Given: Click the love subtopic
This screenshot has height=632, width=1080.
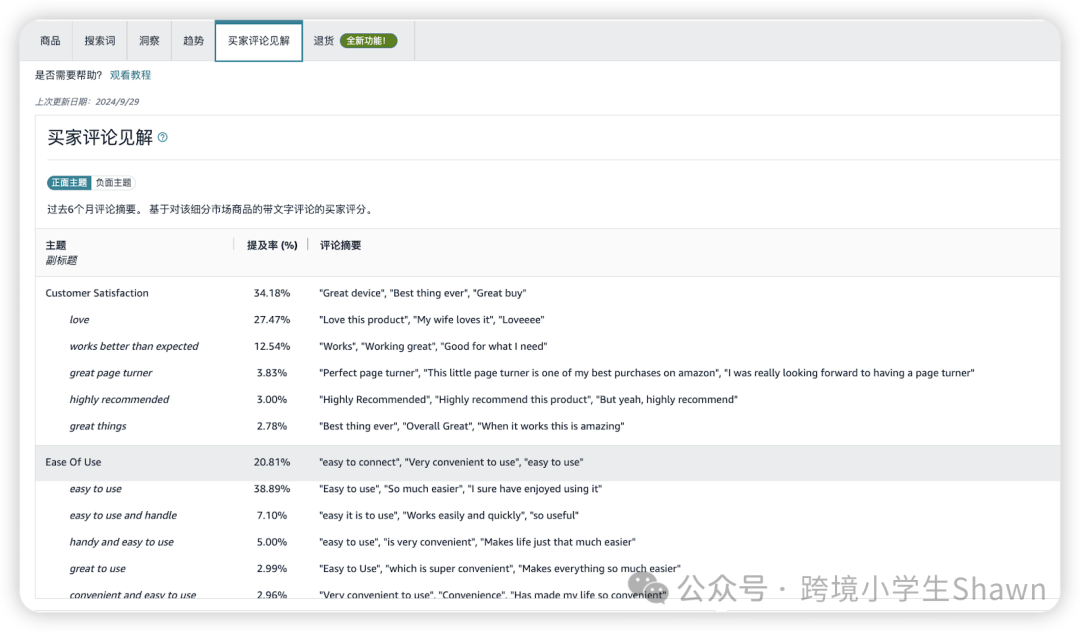Looking at the screenshot, I should [x=79, y=319].
